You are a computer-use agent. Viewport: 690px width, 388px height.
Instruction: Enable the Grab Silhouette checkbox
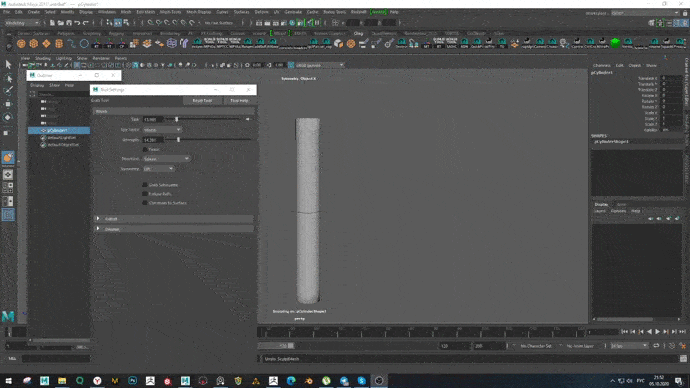tap(145, 185)
